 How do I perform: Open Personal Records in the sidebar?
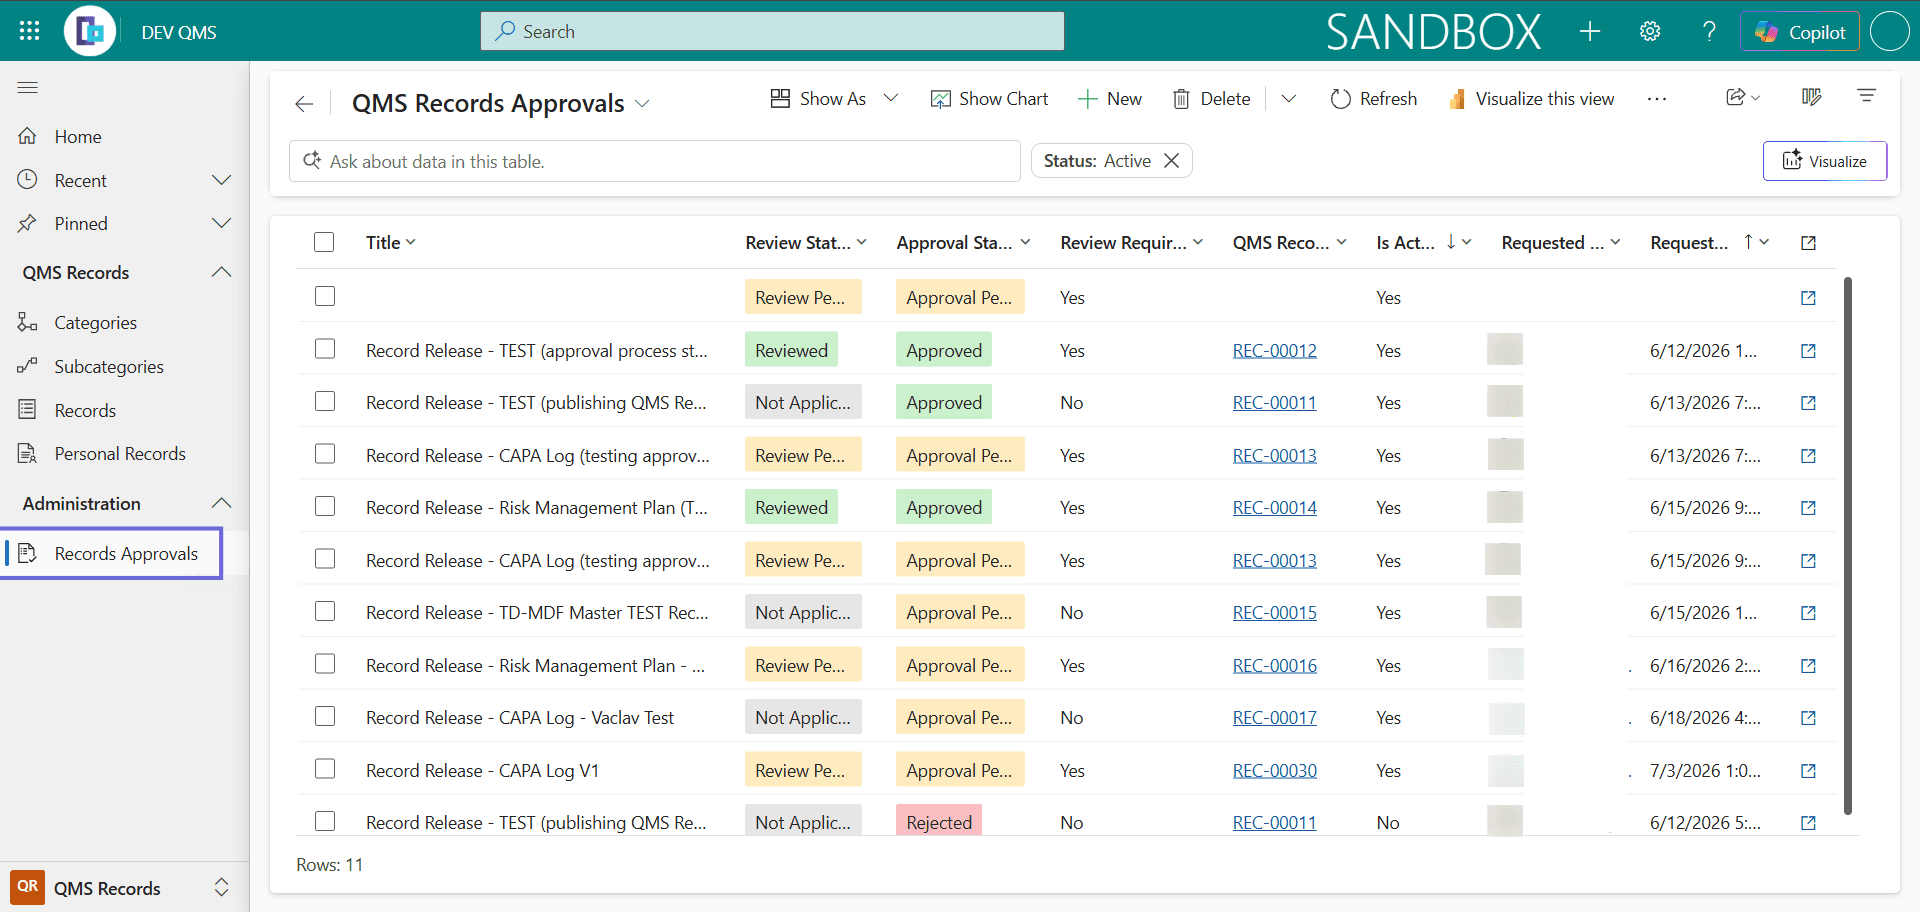click(x=120, y=454)
